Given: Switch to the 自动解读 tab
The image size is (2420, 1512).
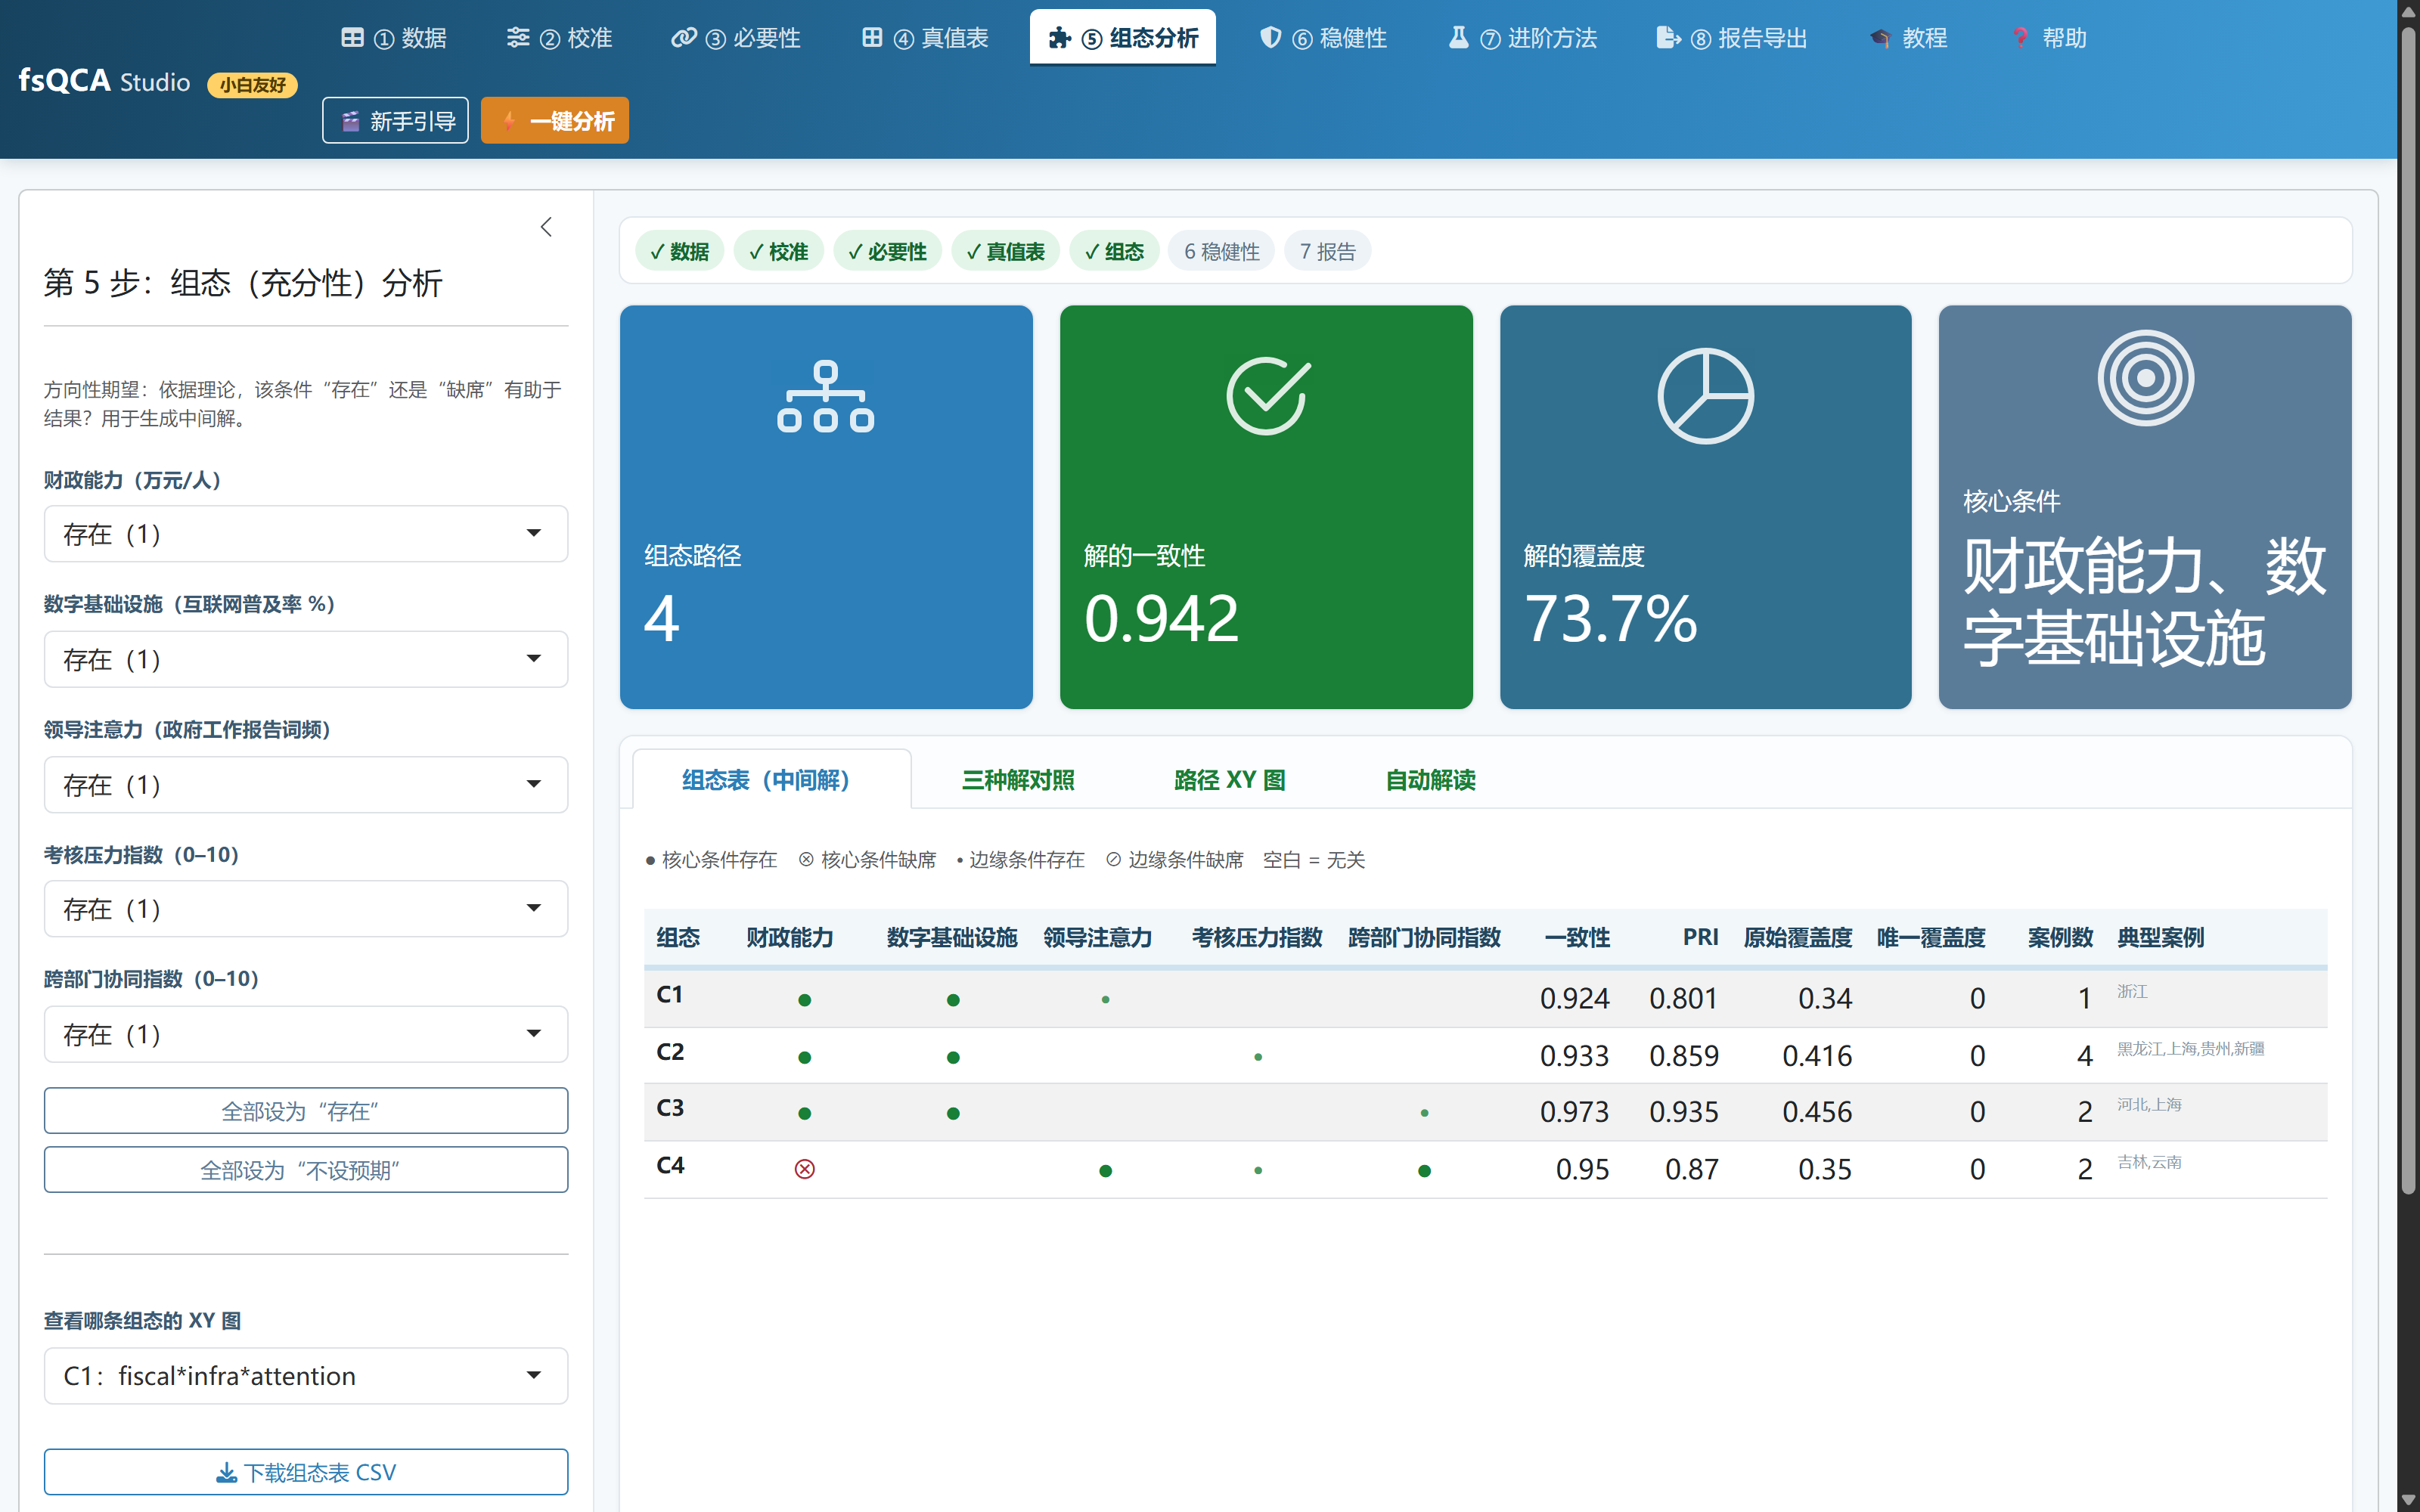Looking at the screenshot, I should [x=1430, y=780].
